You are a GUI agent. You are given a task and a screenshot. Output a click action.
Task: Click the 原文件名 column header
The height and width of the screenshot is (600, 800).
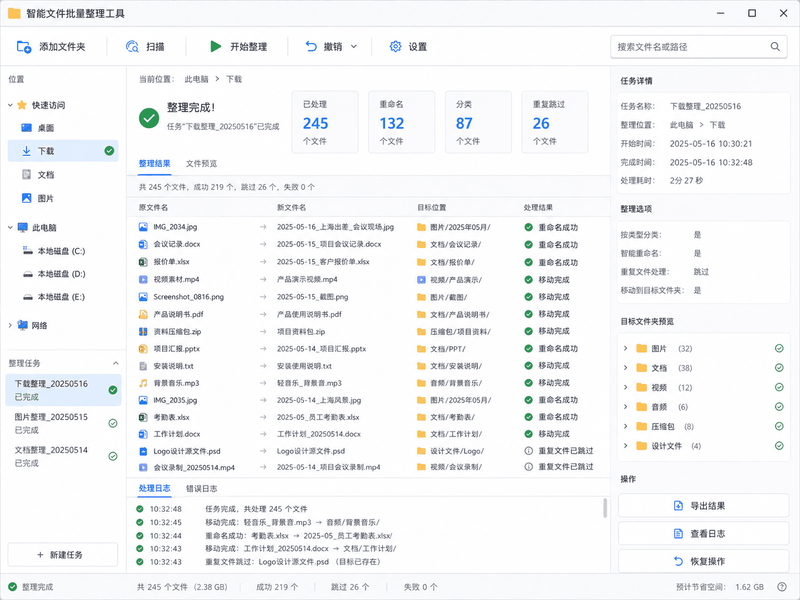pos(154,208)
